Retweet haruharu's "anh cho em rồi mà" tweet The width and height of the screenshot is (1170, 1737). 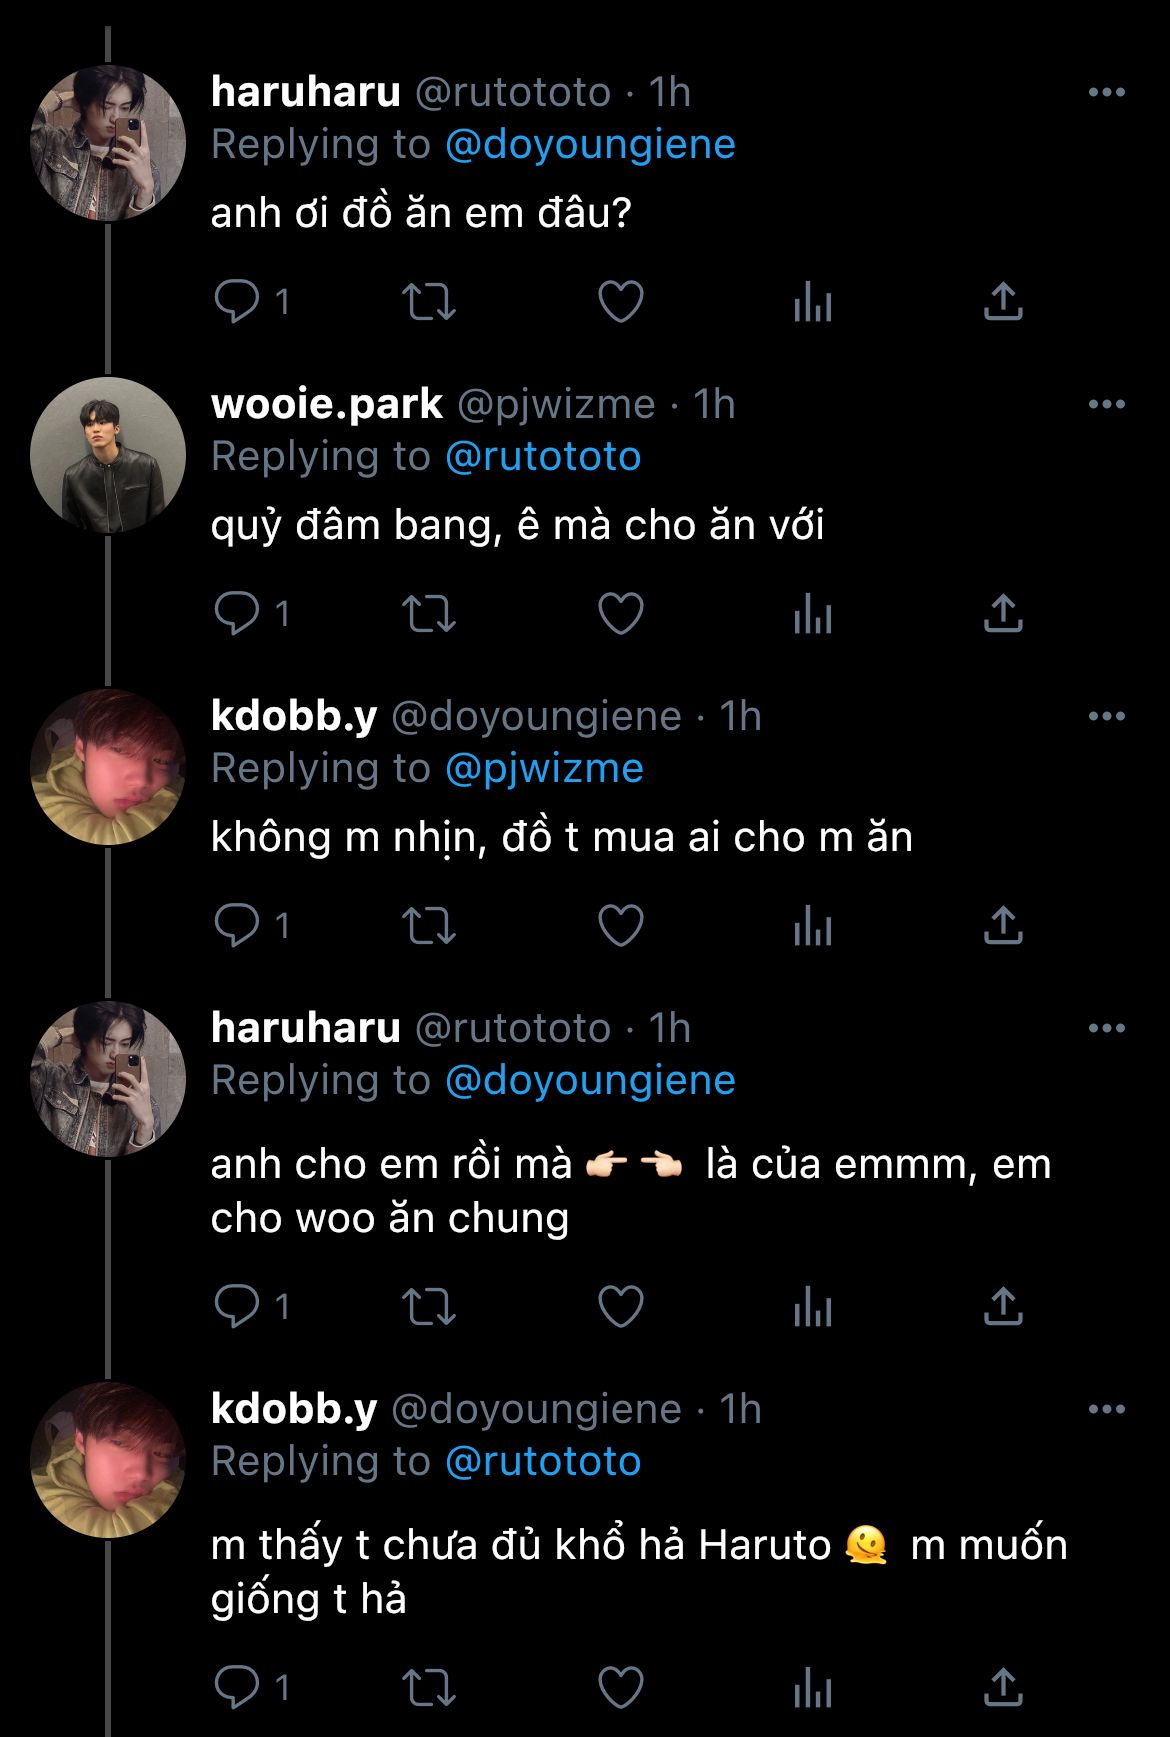pyautogui.click(x=428, y=1306)
